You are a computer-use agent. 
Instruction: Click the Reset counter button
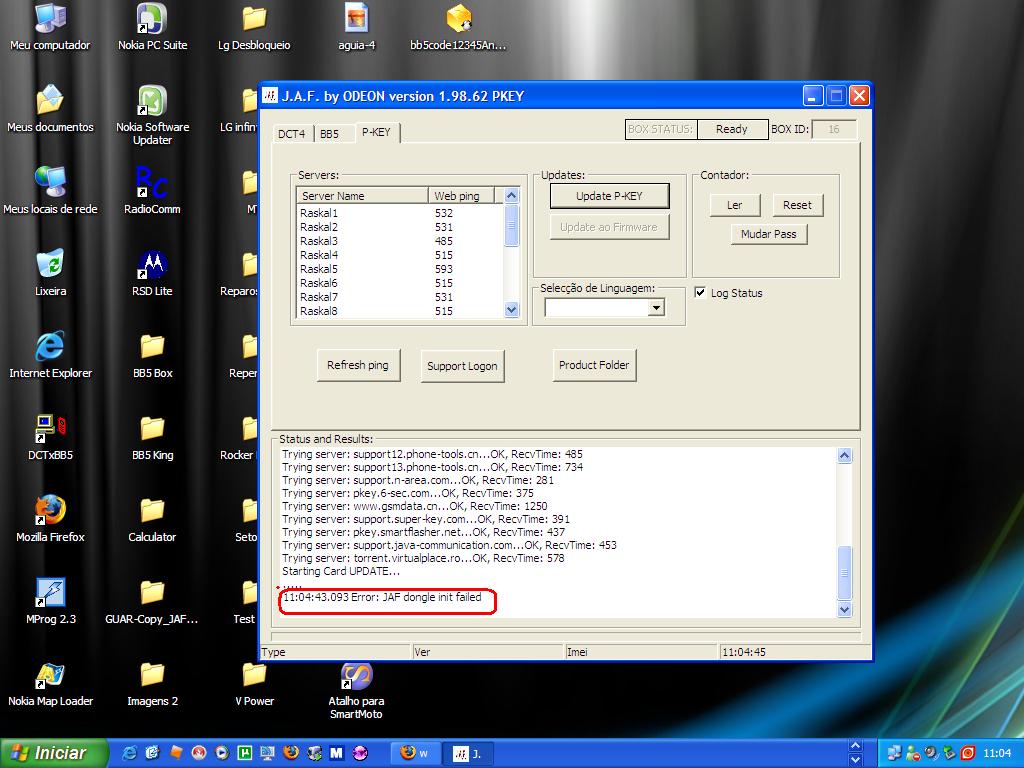pyautogui.click(x=797, y=205)
